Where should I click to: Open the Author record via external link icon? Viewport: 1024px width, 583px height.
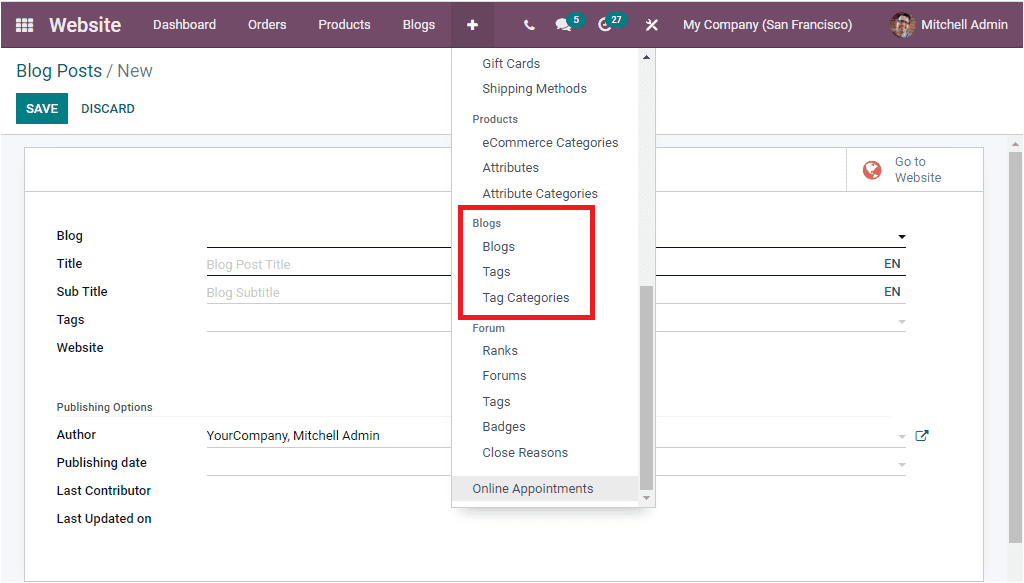(921, 435)
